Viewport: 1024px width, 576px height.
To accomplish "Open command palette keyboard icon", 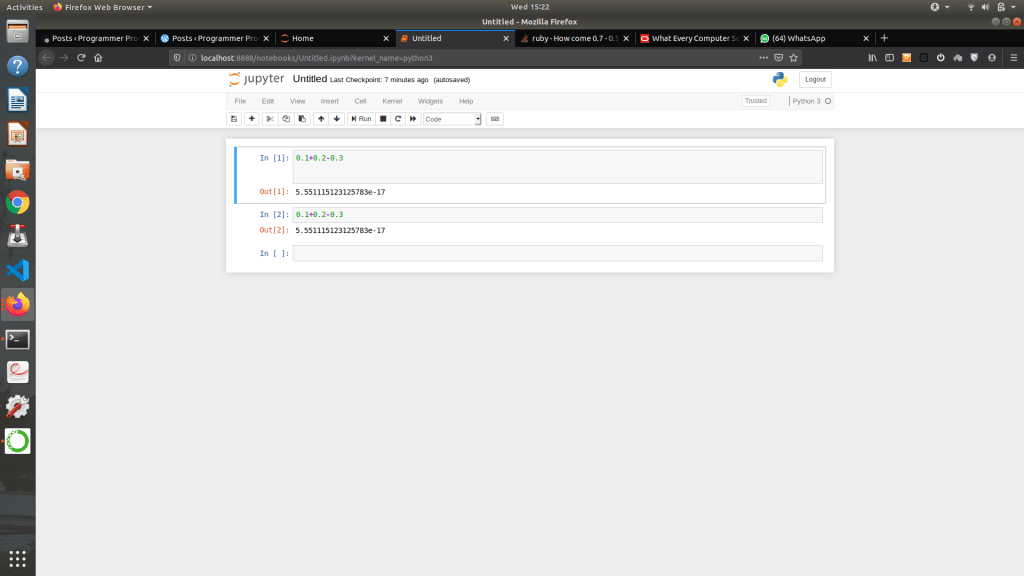I will click(495, 119).
